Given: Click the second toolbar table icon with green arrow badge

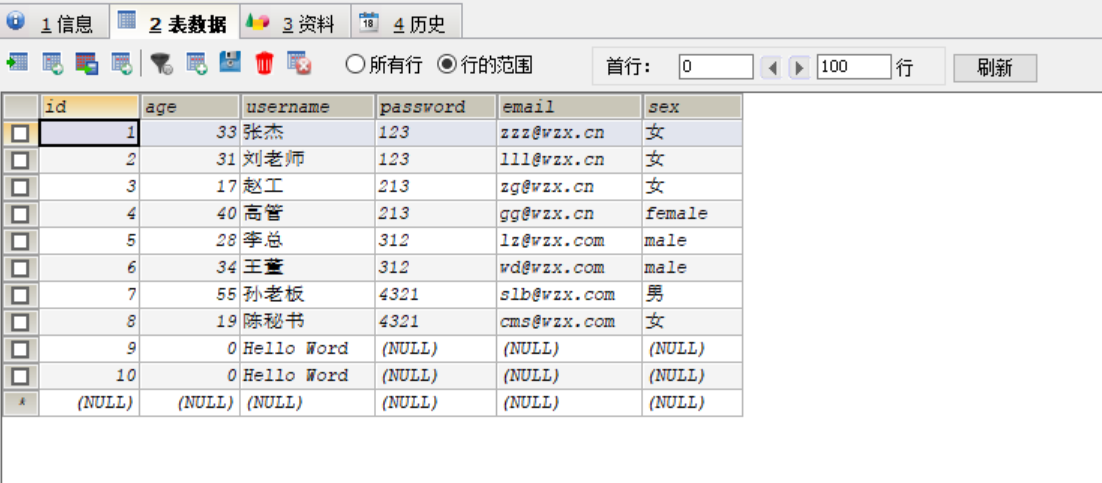Looking at the screenshot, I should 53,64.
